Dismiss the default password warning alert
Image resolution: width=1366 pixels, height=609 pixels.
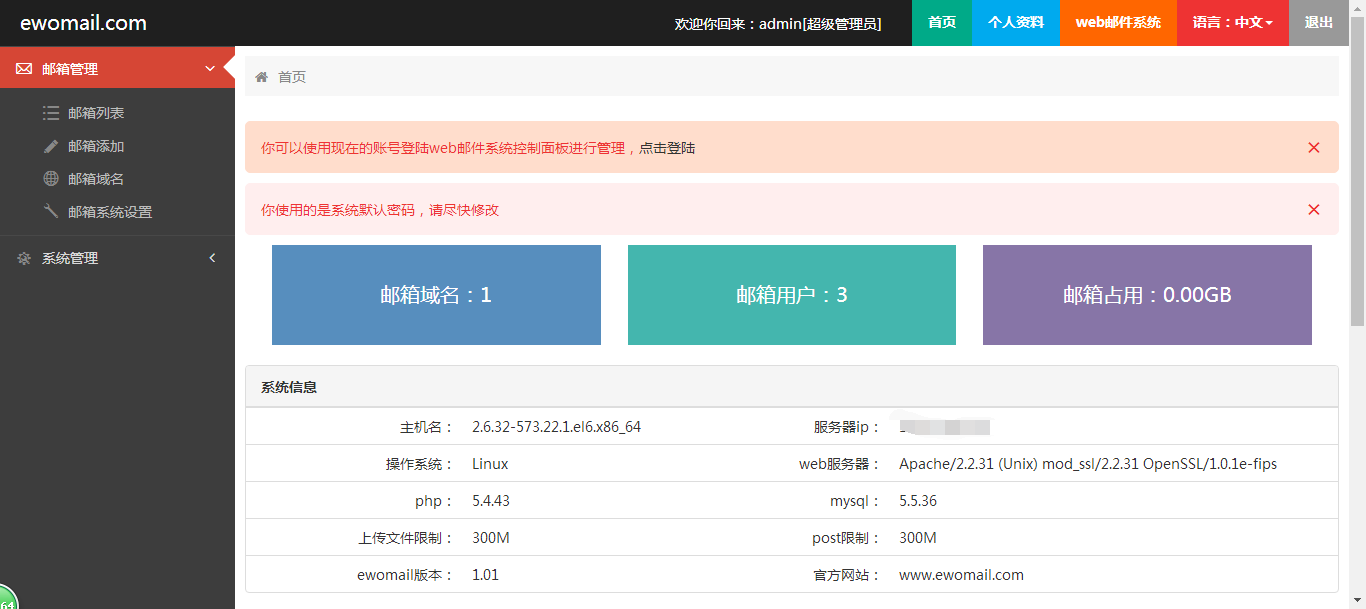(1313, 209)
